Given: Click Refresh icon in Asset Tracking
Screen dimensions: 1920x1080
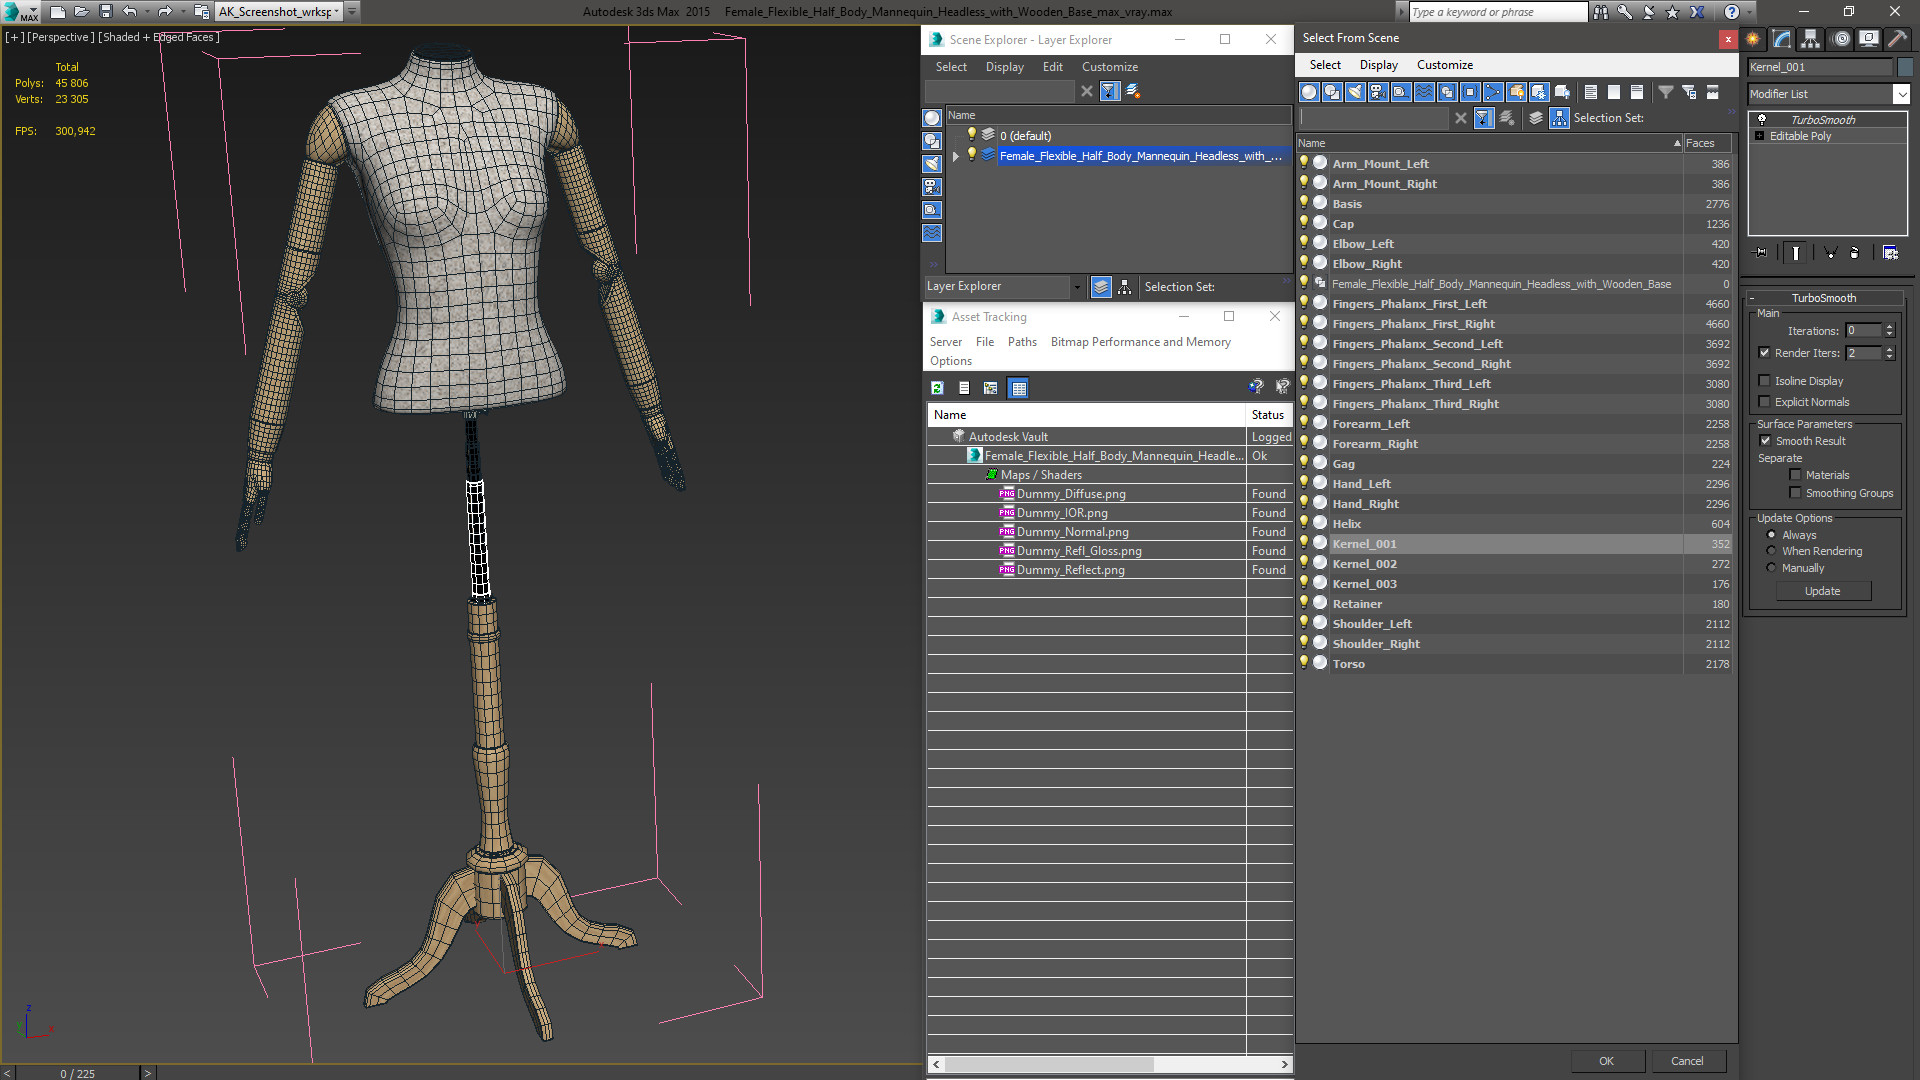Looking at the screenshot, I should 937,388.
